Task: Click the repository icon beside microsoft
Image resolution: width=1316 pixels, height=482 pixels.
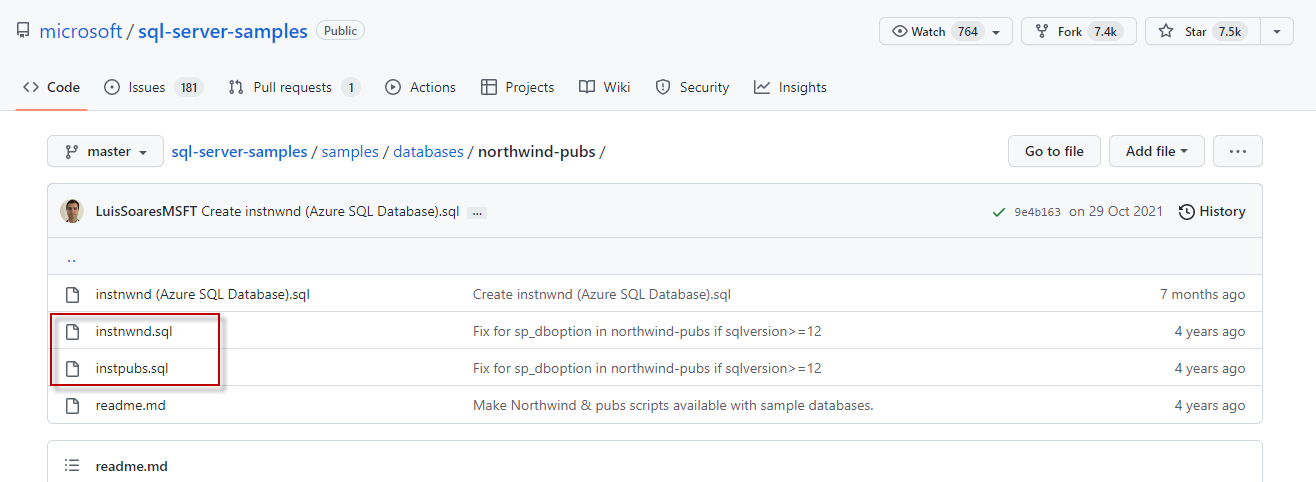Action: [23, 31]
